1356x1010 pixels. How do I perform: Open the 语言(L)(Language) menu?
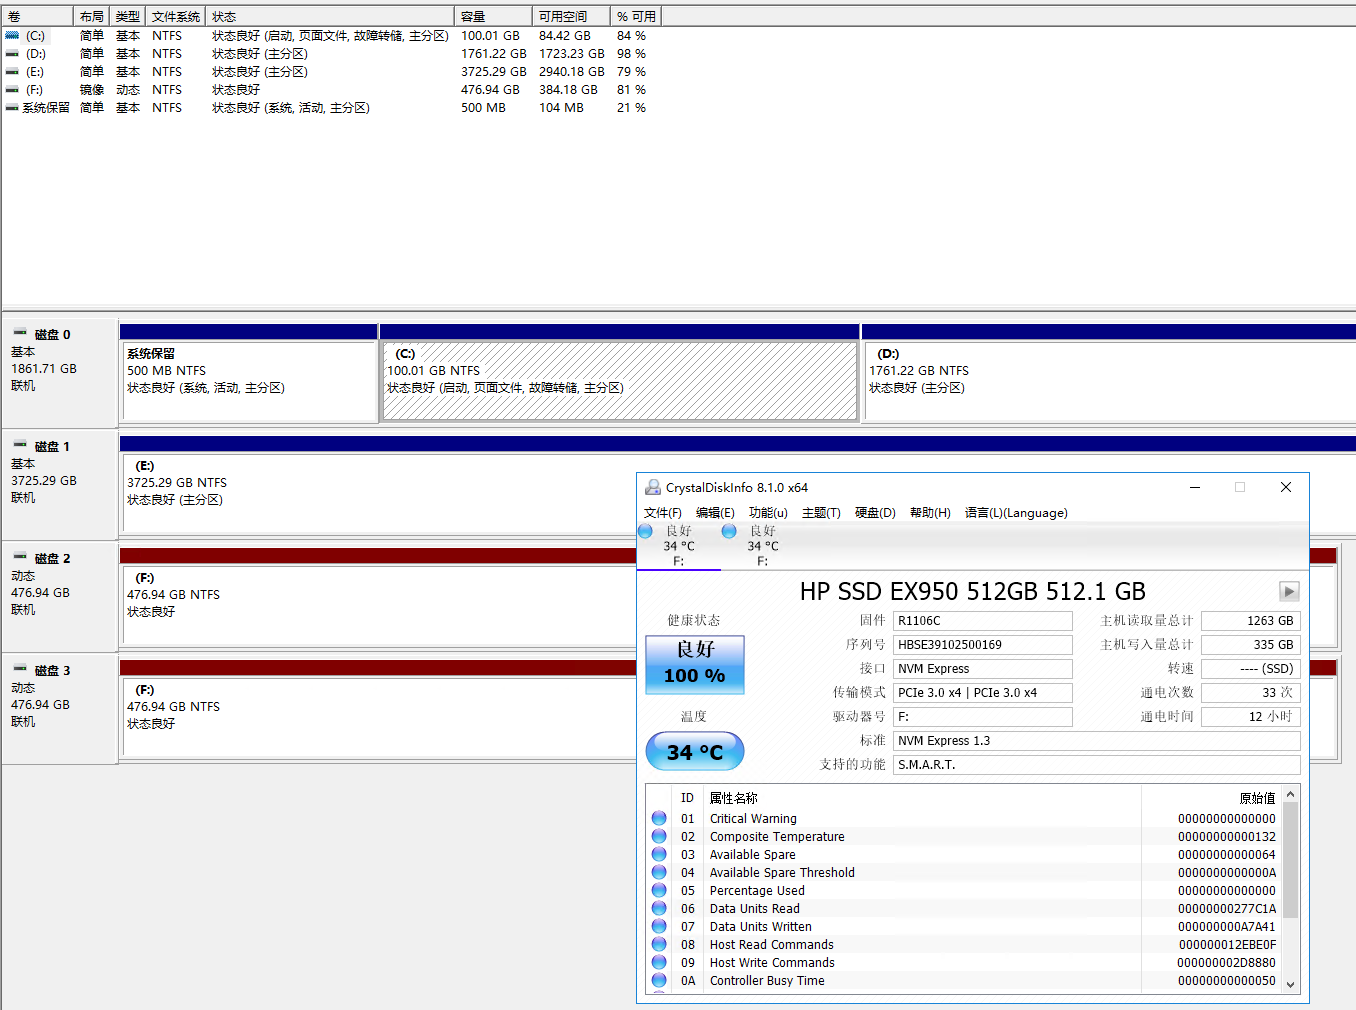pos(1016,513)
